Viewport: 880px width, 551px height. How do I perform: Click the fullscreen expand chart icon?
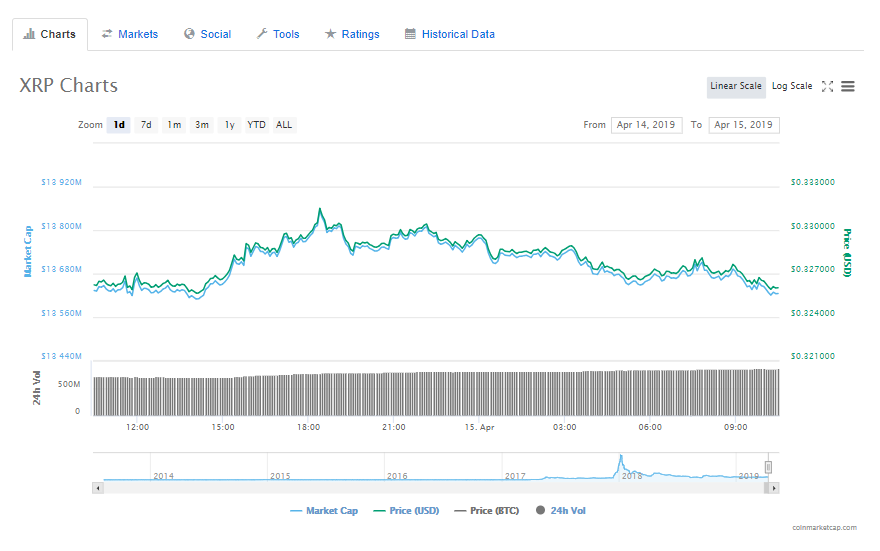click(x=827, y=86)
